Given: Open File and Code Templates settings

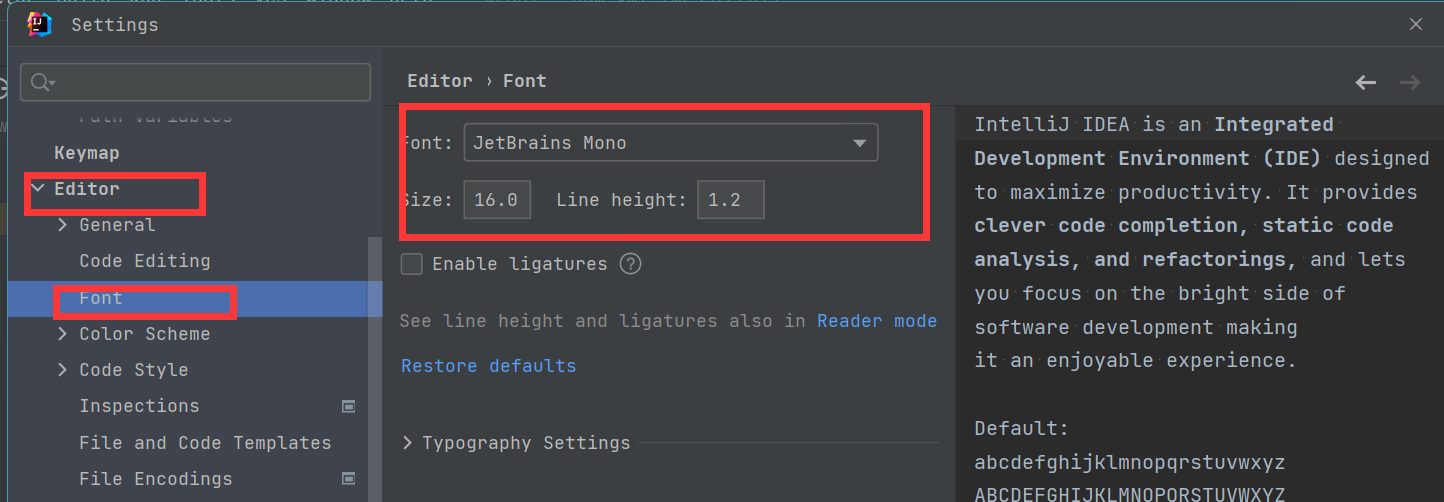Looking at the screenshot, I should pos(205,442).
